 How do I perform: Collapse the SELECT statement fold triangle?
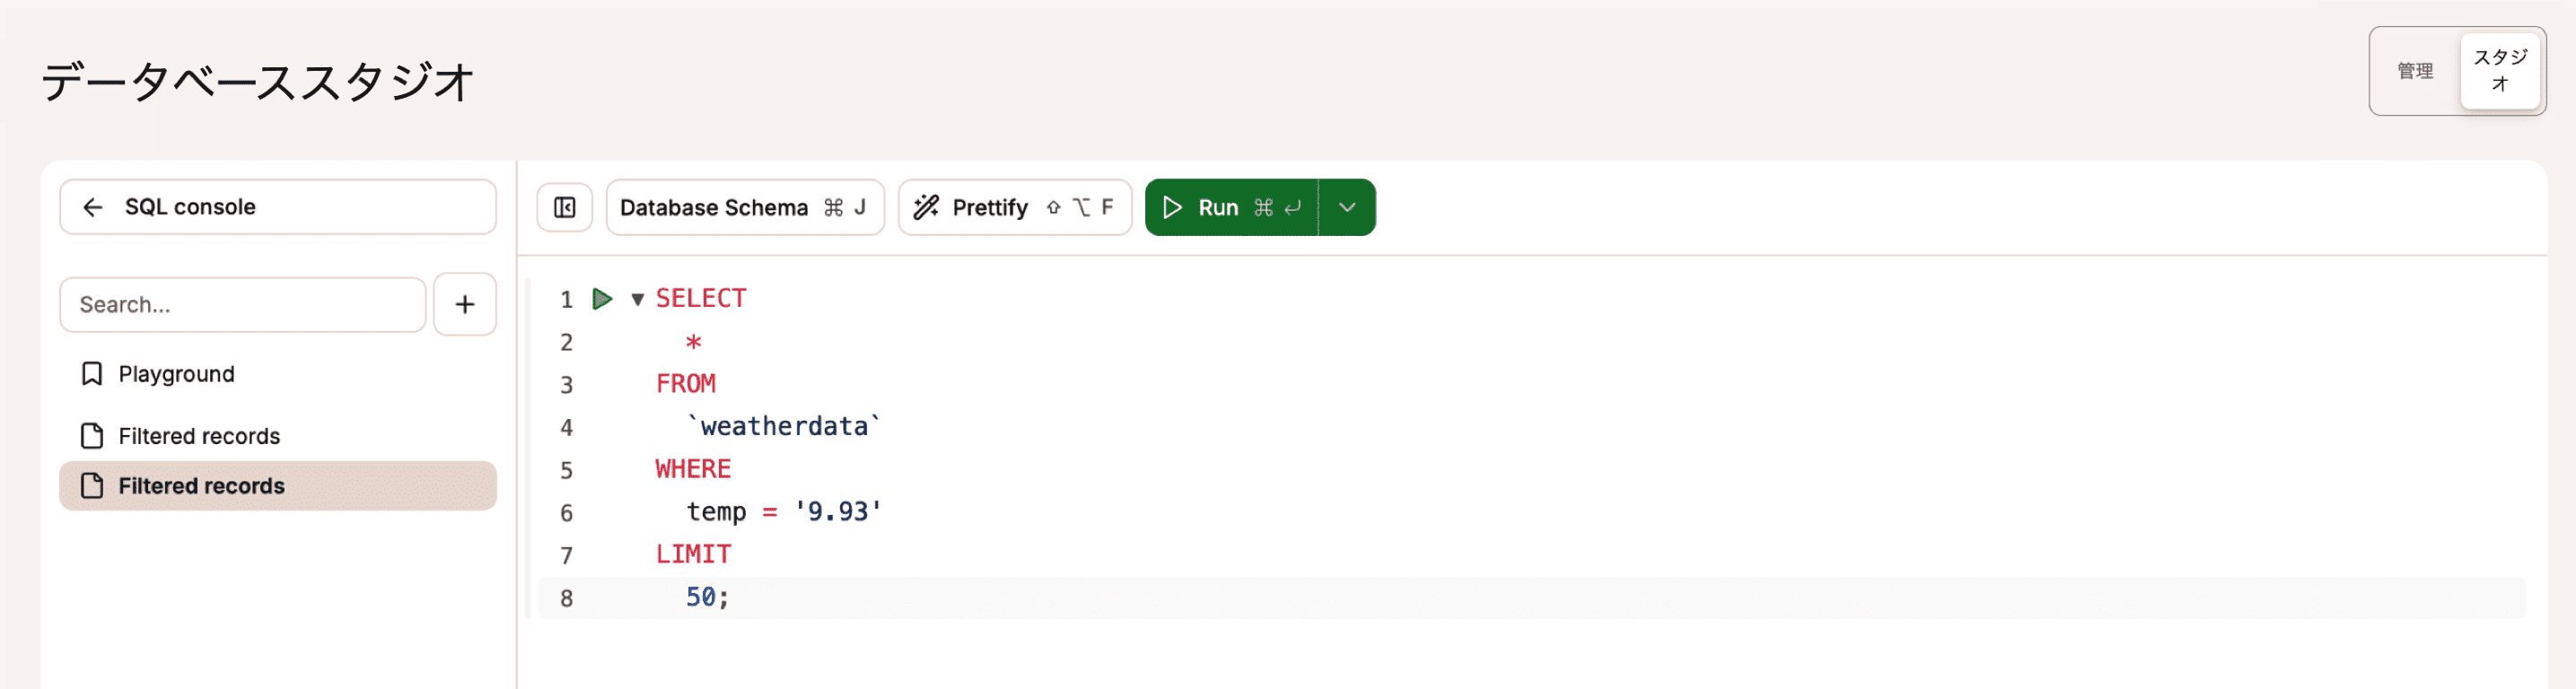637,299
